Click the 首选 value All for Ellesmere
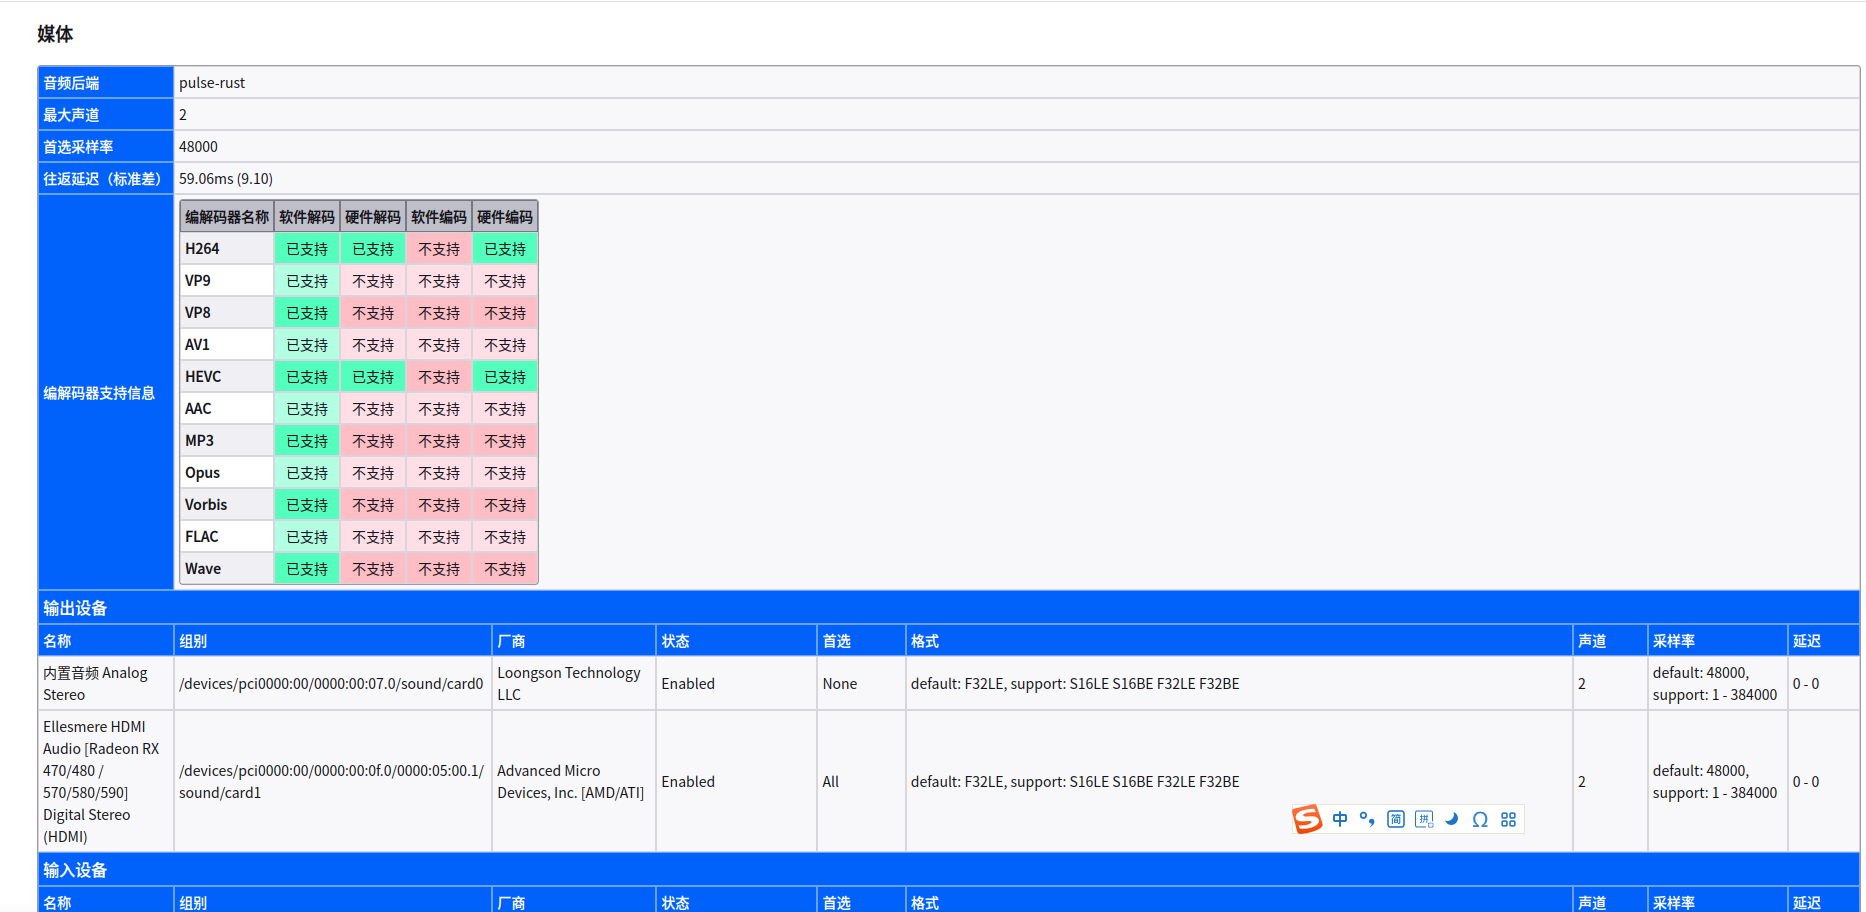Viewport: 1866px width, 912px height. (831, 782)
